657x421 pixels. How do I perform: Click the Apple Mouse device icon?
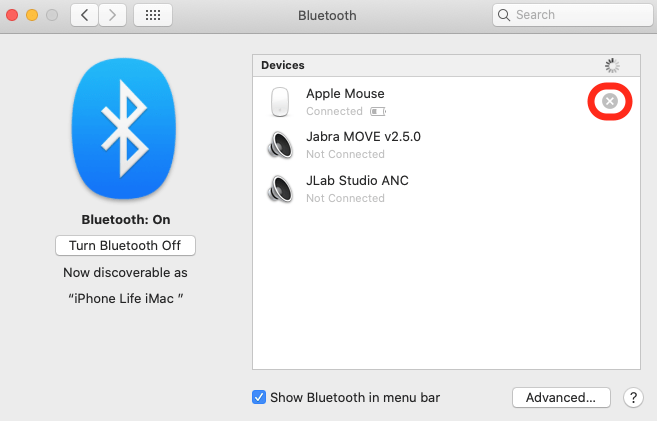tap(281, 102)
